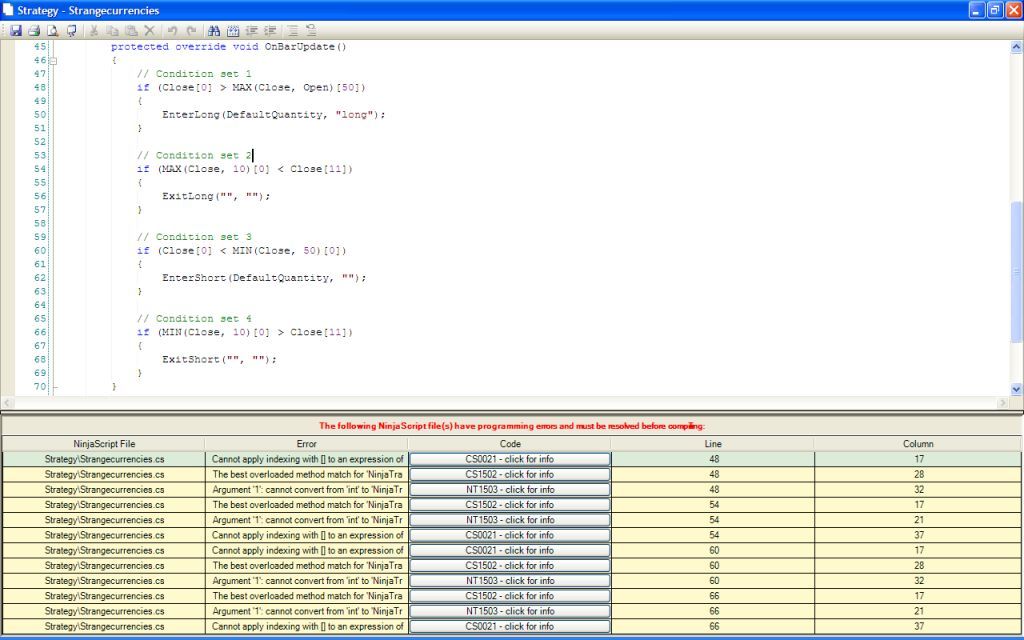Click the 'ExitLong("", "");' statement

coord(216,197)
